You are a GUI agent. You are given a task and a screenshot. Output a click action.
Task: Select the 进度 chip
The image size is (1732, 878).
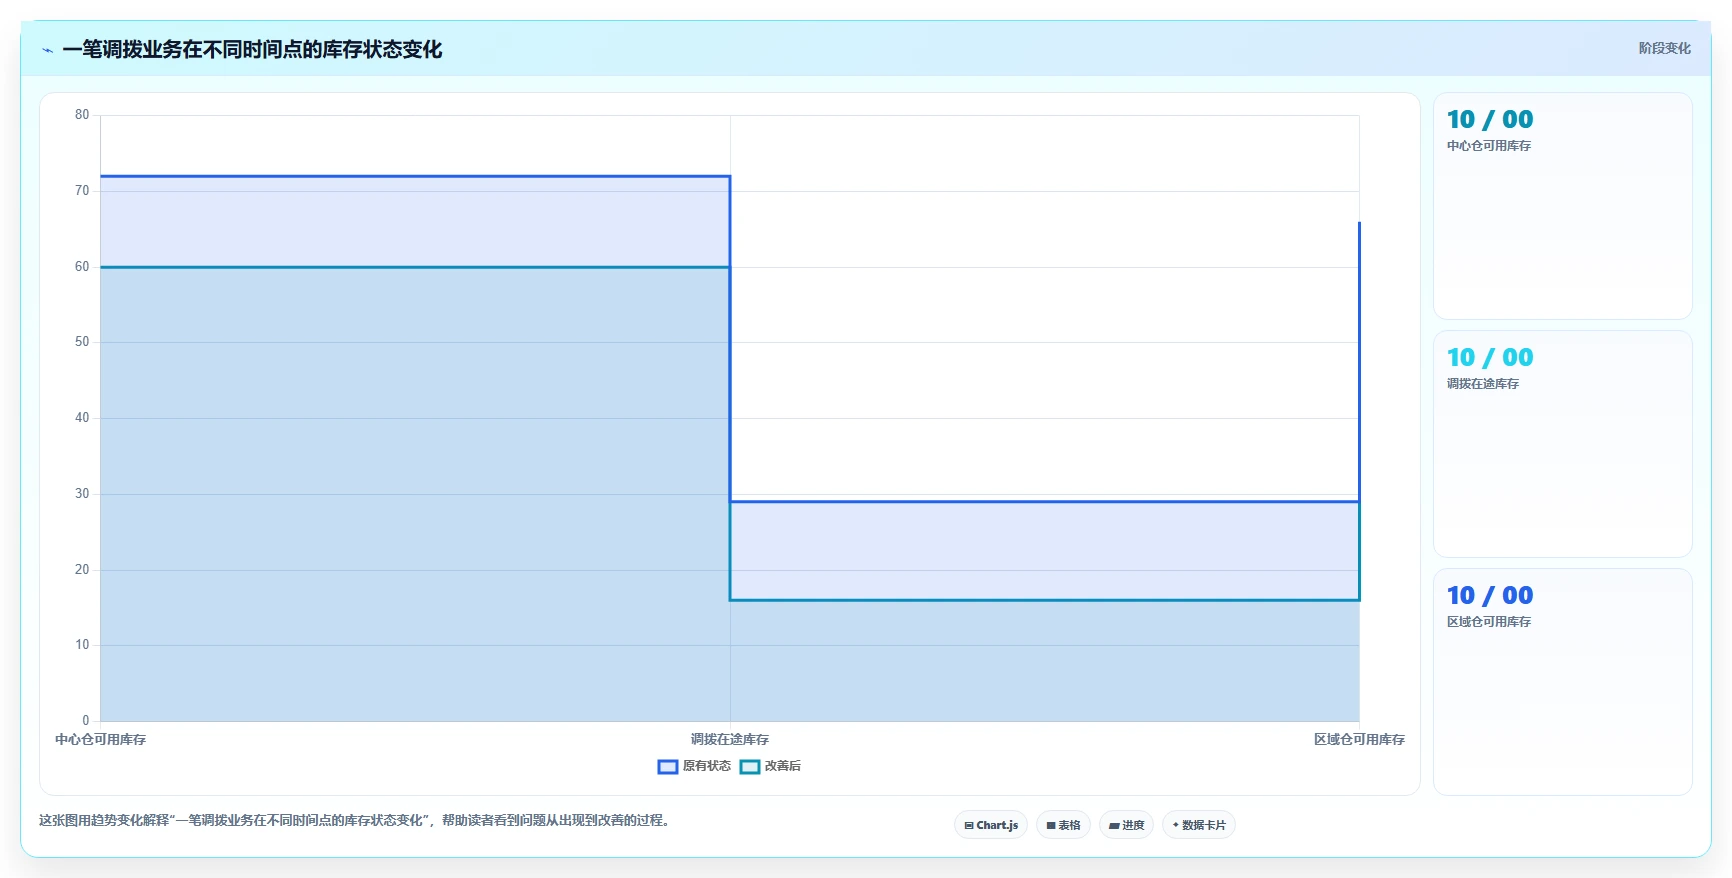point(1126,825)
